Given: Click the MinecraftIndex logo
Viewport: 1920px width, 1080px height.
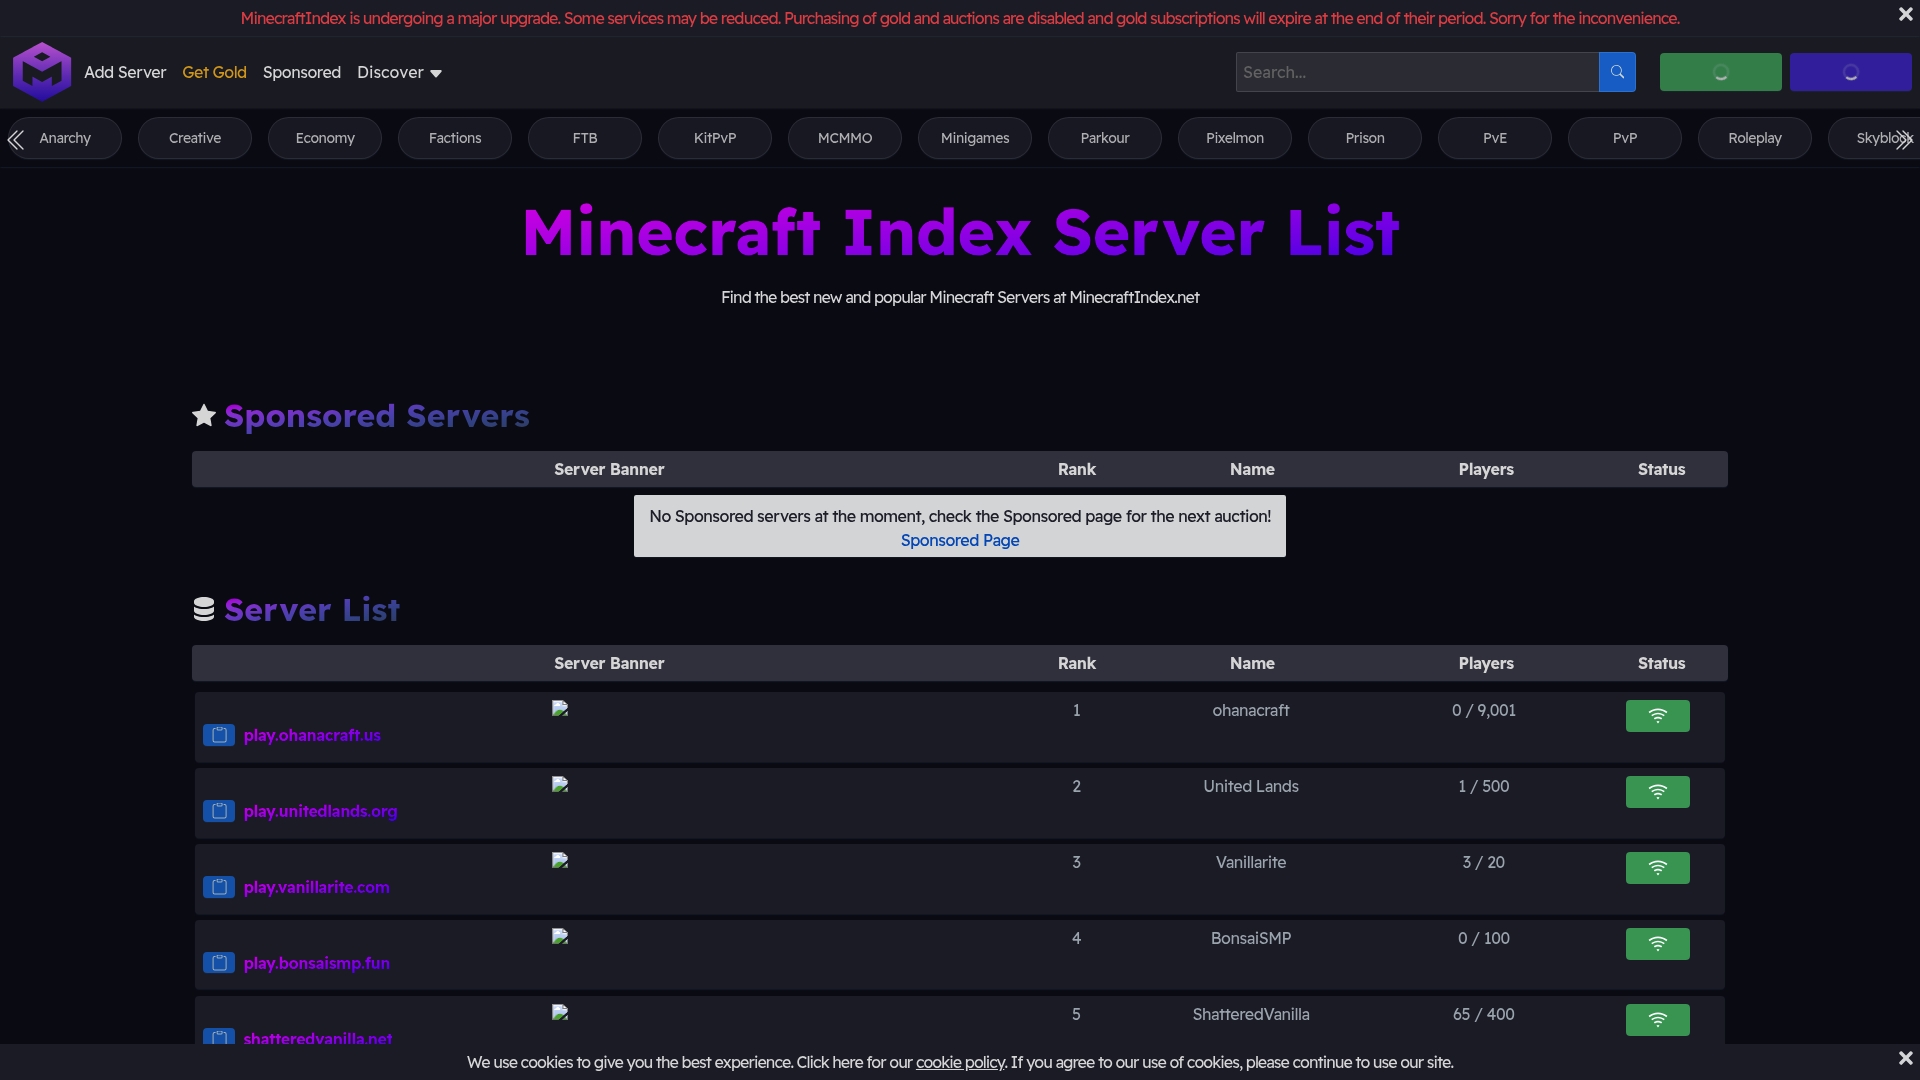Looking at the screenshot, I should (x=41, y=71).
